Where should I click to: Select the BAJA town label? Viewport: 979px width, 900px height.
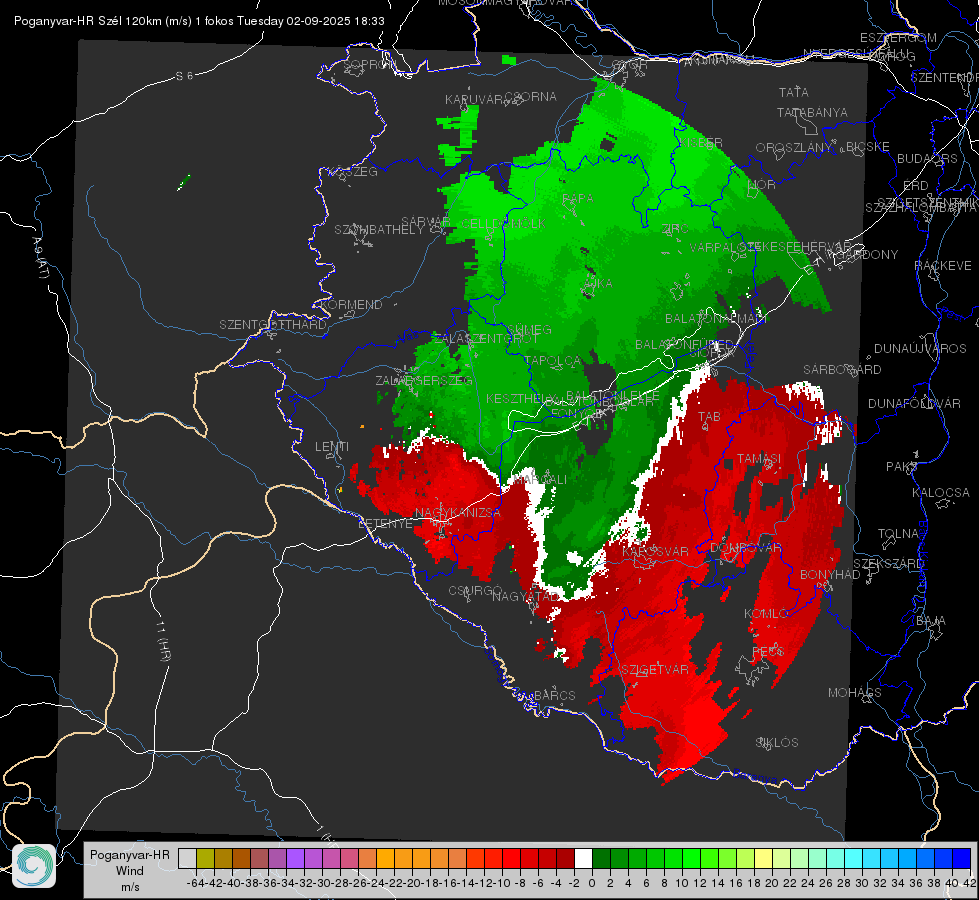click(931, 621)
